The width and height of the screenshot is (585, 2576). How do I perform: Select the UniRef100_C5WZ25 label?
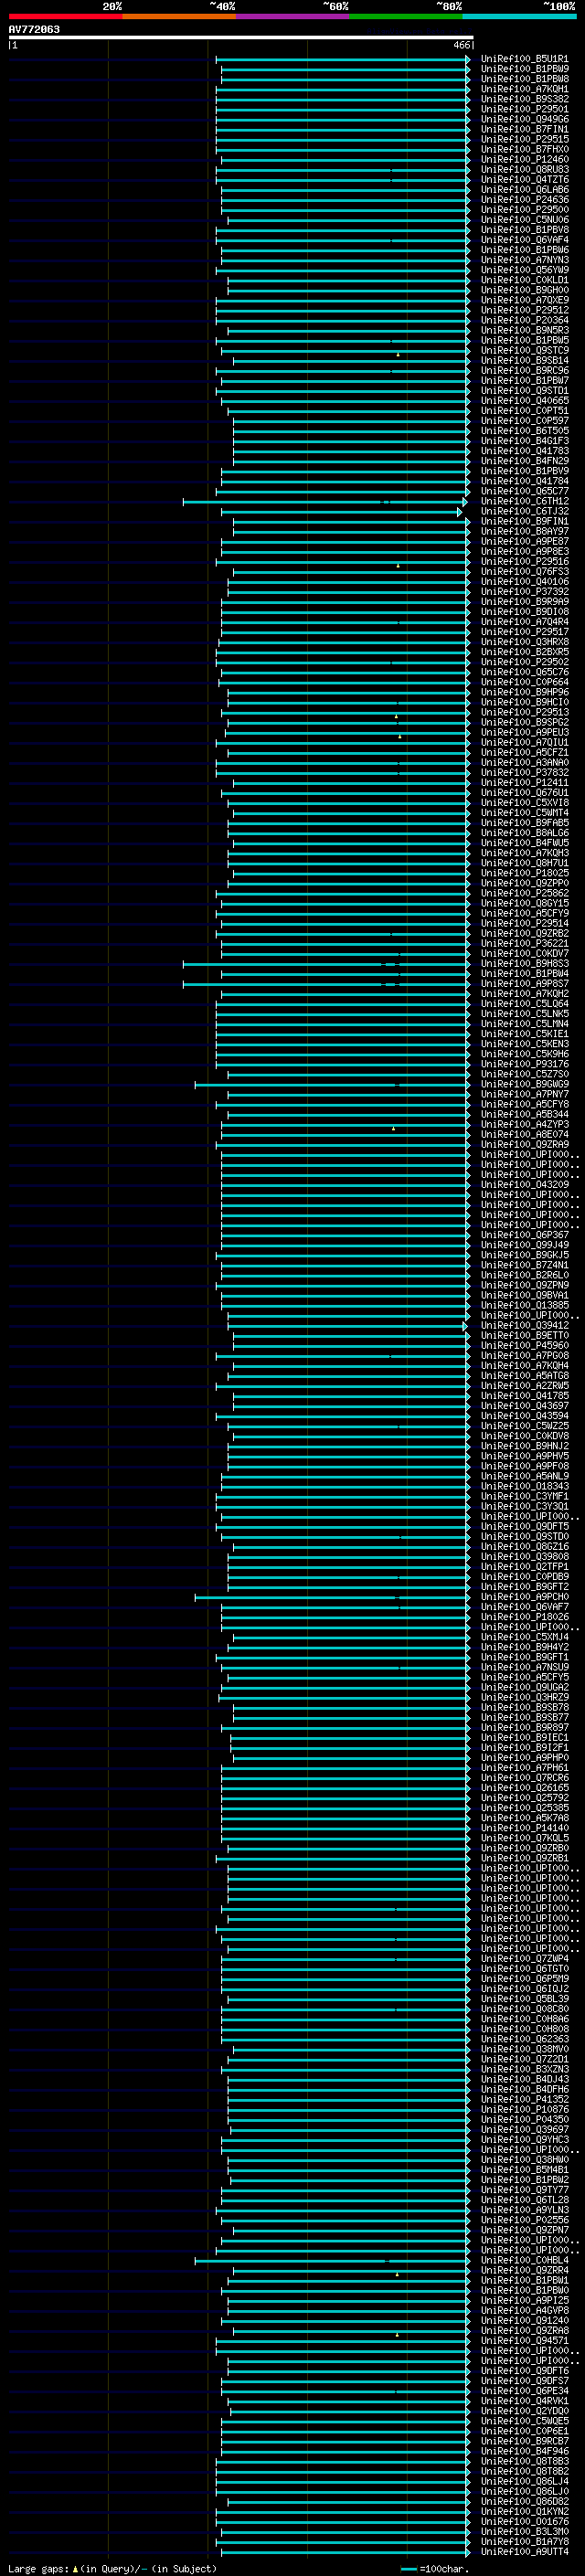pyautogui.click(x=524, y=1427)
